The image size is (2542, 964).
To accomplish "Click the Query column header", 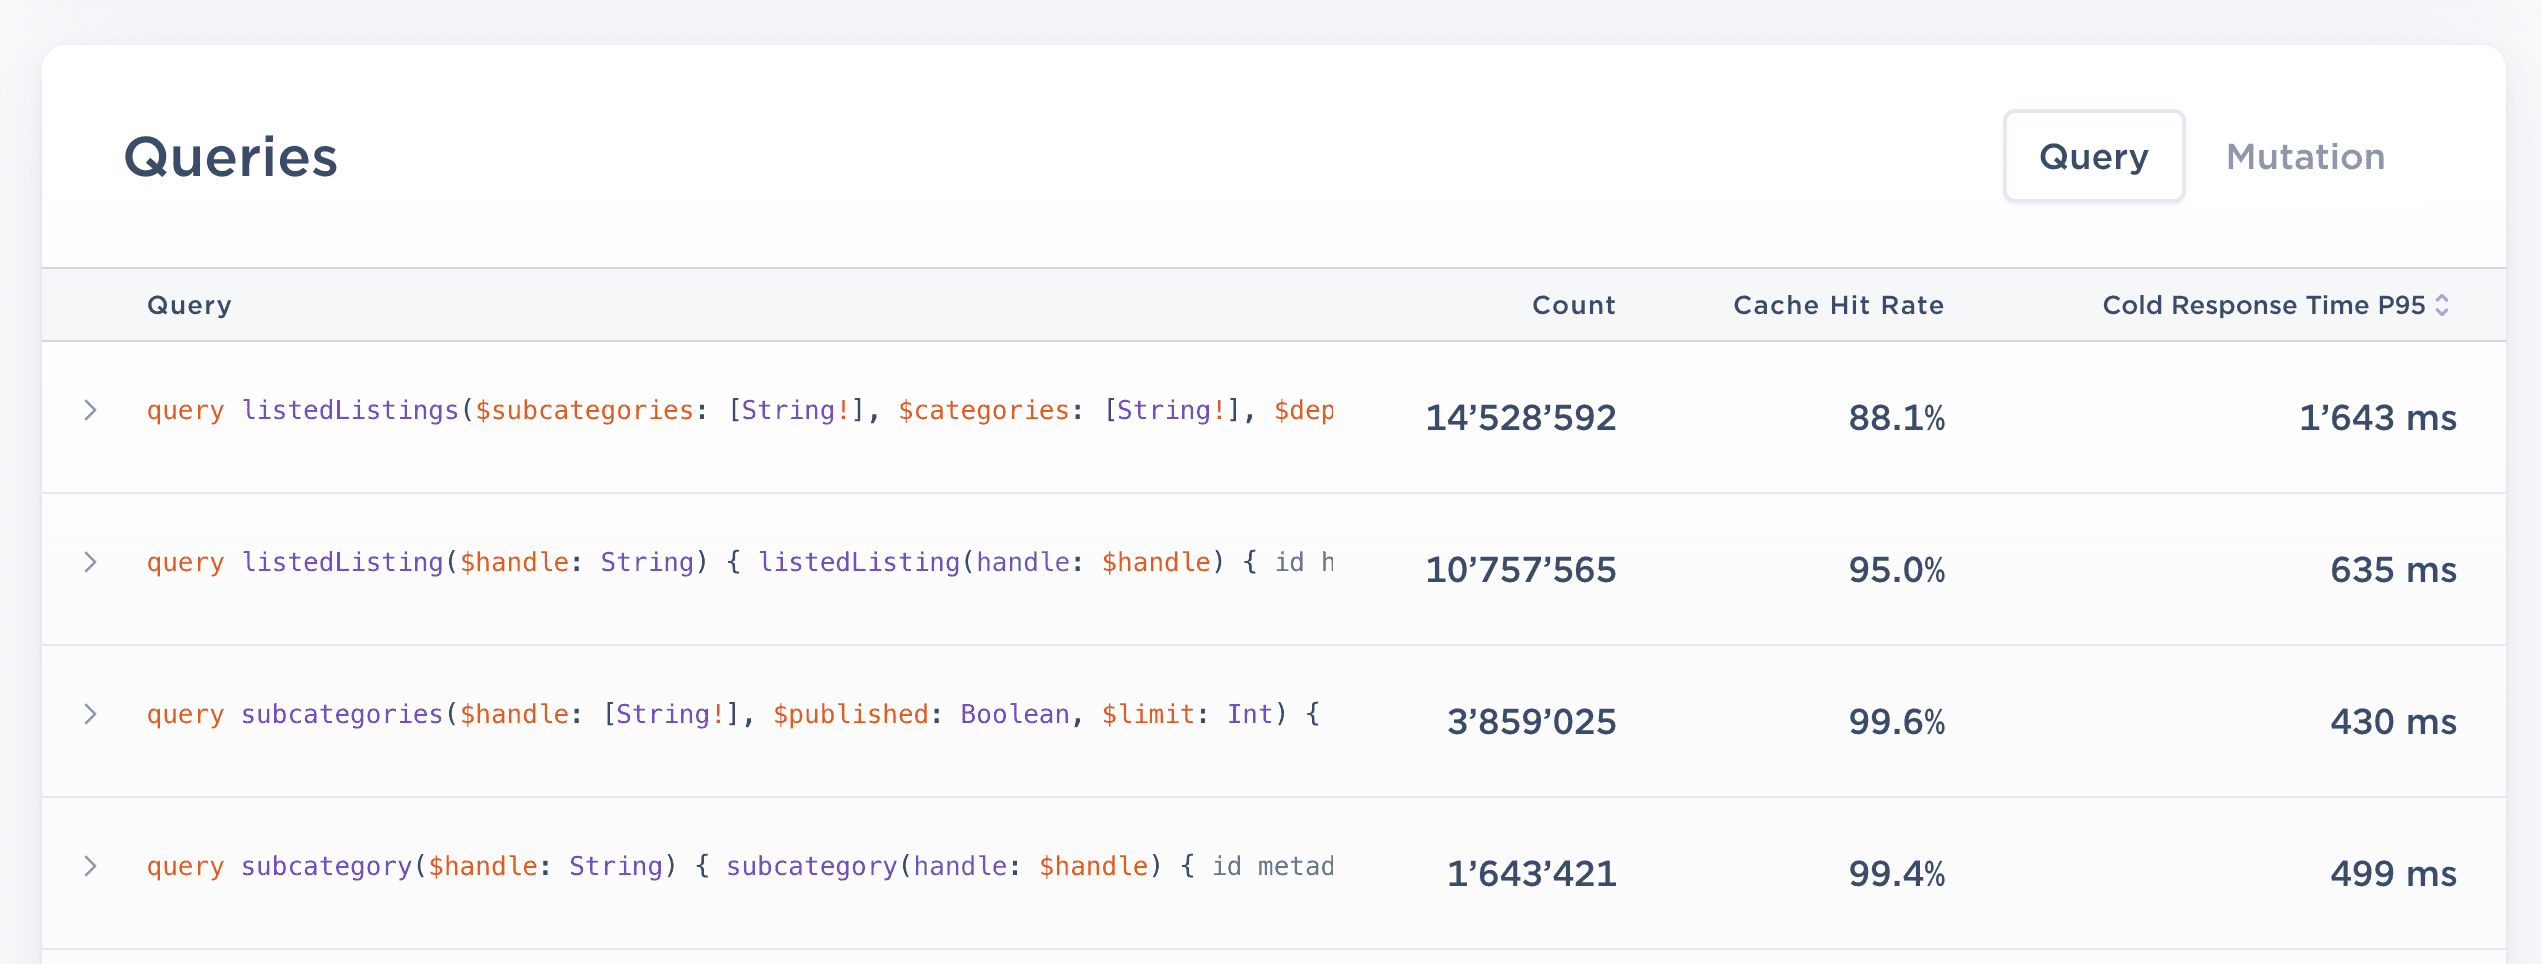I will [x=189, y=305].
